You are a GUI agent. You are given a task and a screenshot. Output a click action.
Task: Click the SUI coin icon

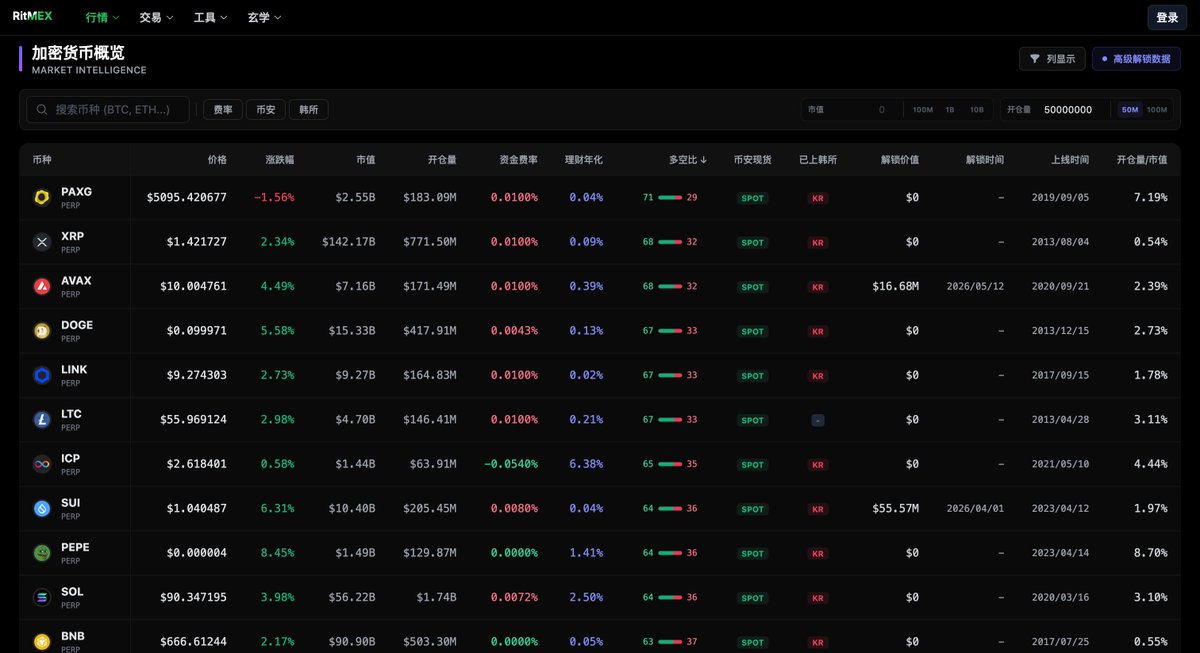42,508
